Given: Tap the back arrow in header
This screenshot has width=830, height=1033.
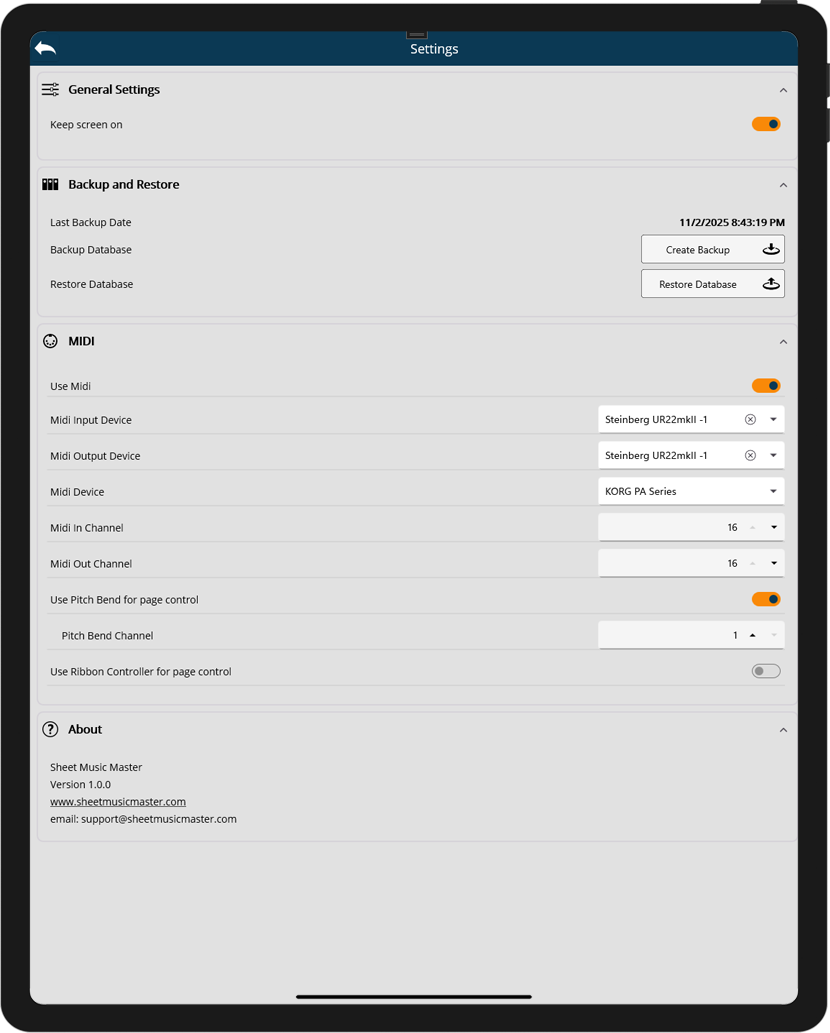Looking at the screenshot, I should tap(45, 48).
